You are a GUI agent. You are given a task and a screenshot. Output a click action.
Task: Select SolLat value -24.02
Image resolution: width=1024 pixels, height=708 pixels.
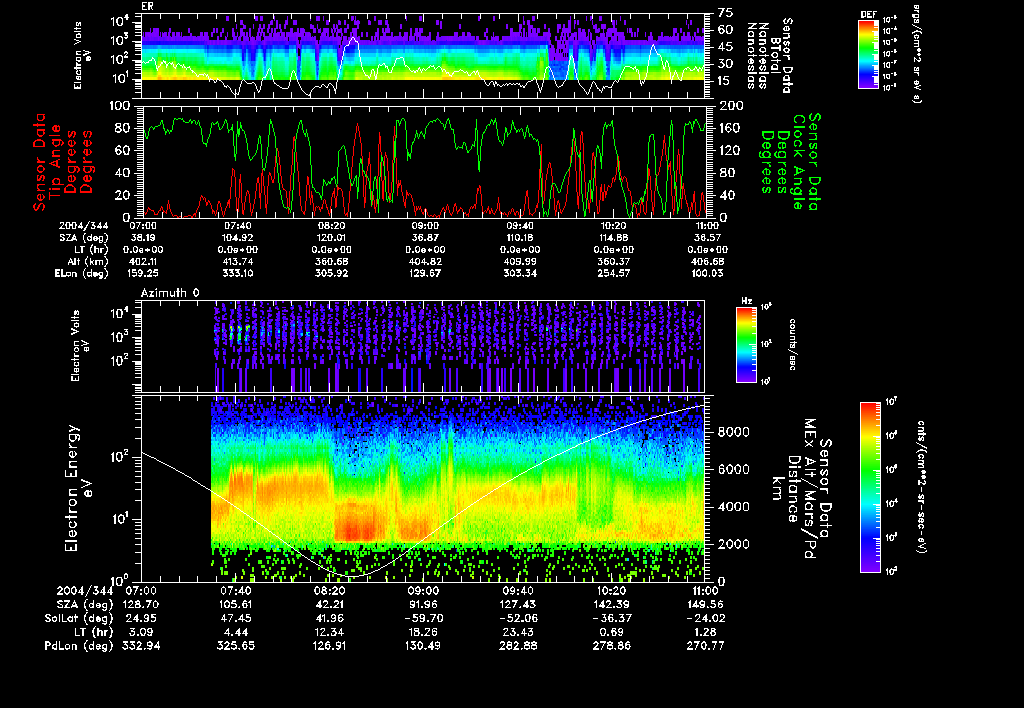(x=705, y=619)
